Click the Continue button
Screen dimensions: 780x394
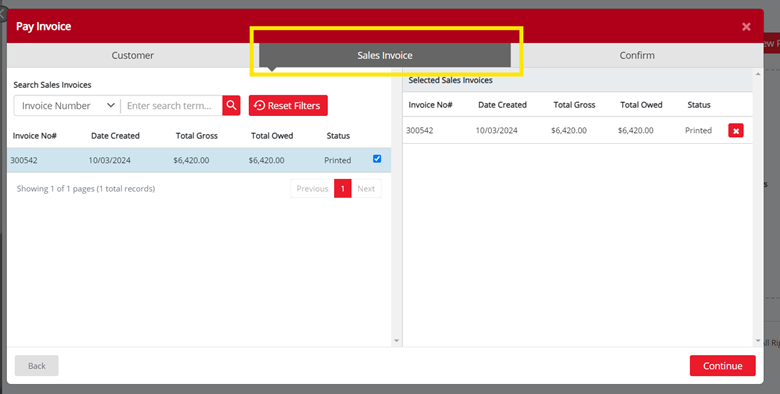tap(722, 366)
